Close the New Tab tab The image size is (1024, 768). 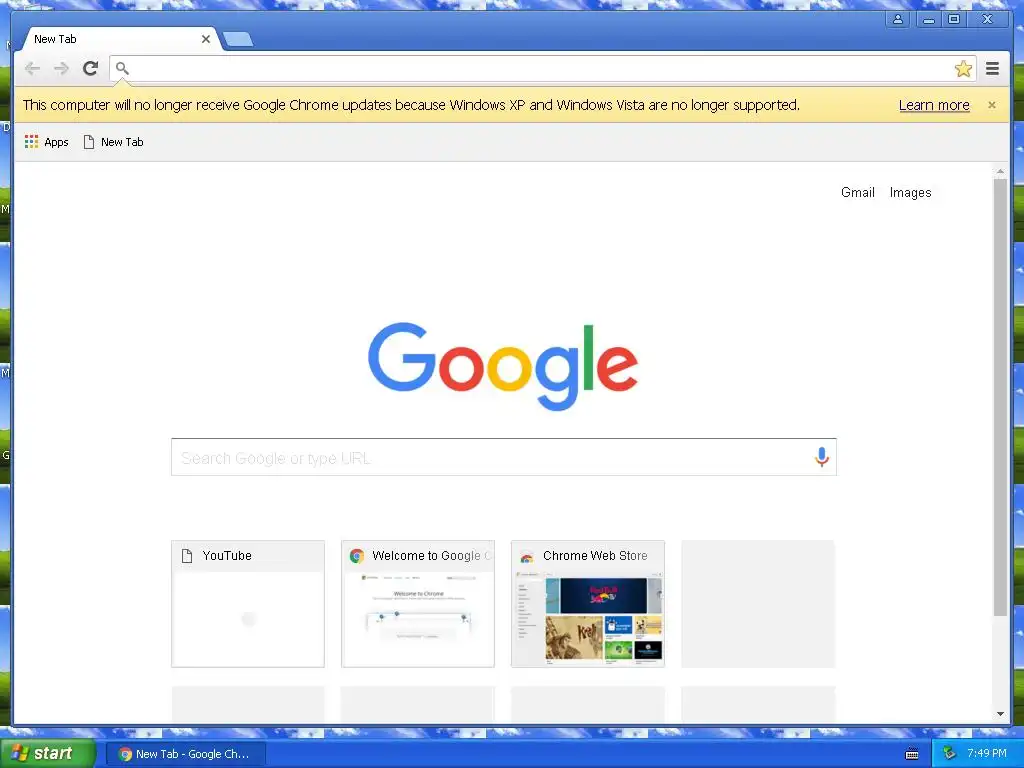click(x=206, y=39)
